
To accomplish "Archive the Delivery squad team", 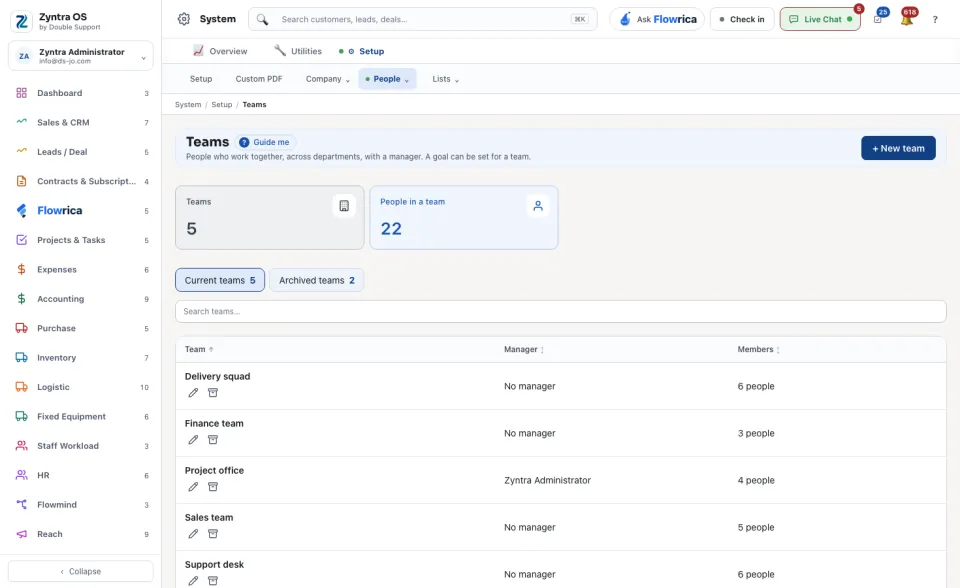I will tap(212, 393).
